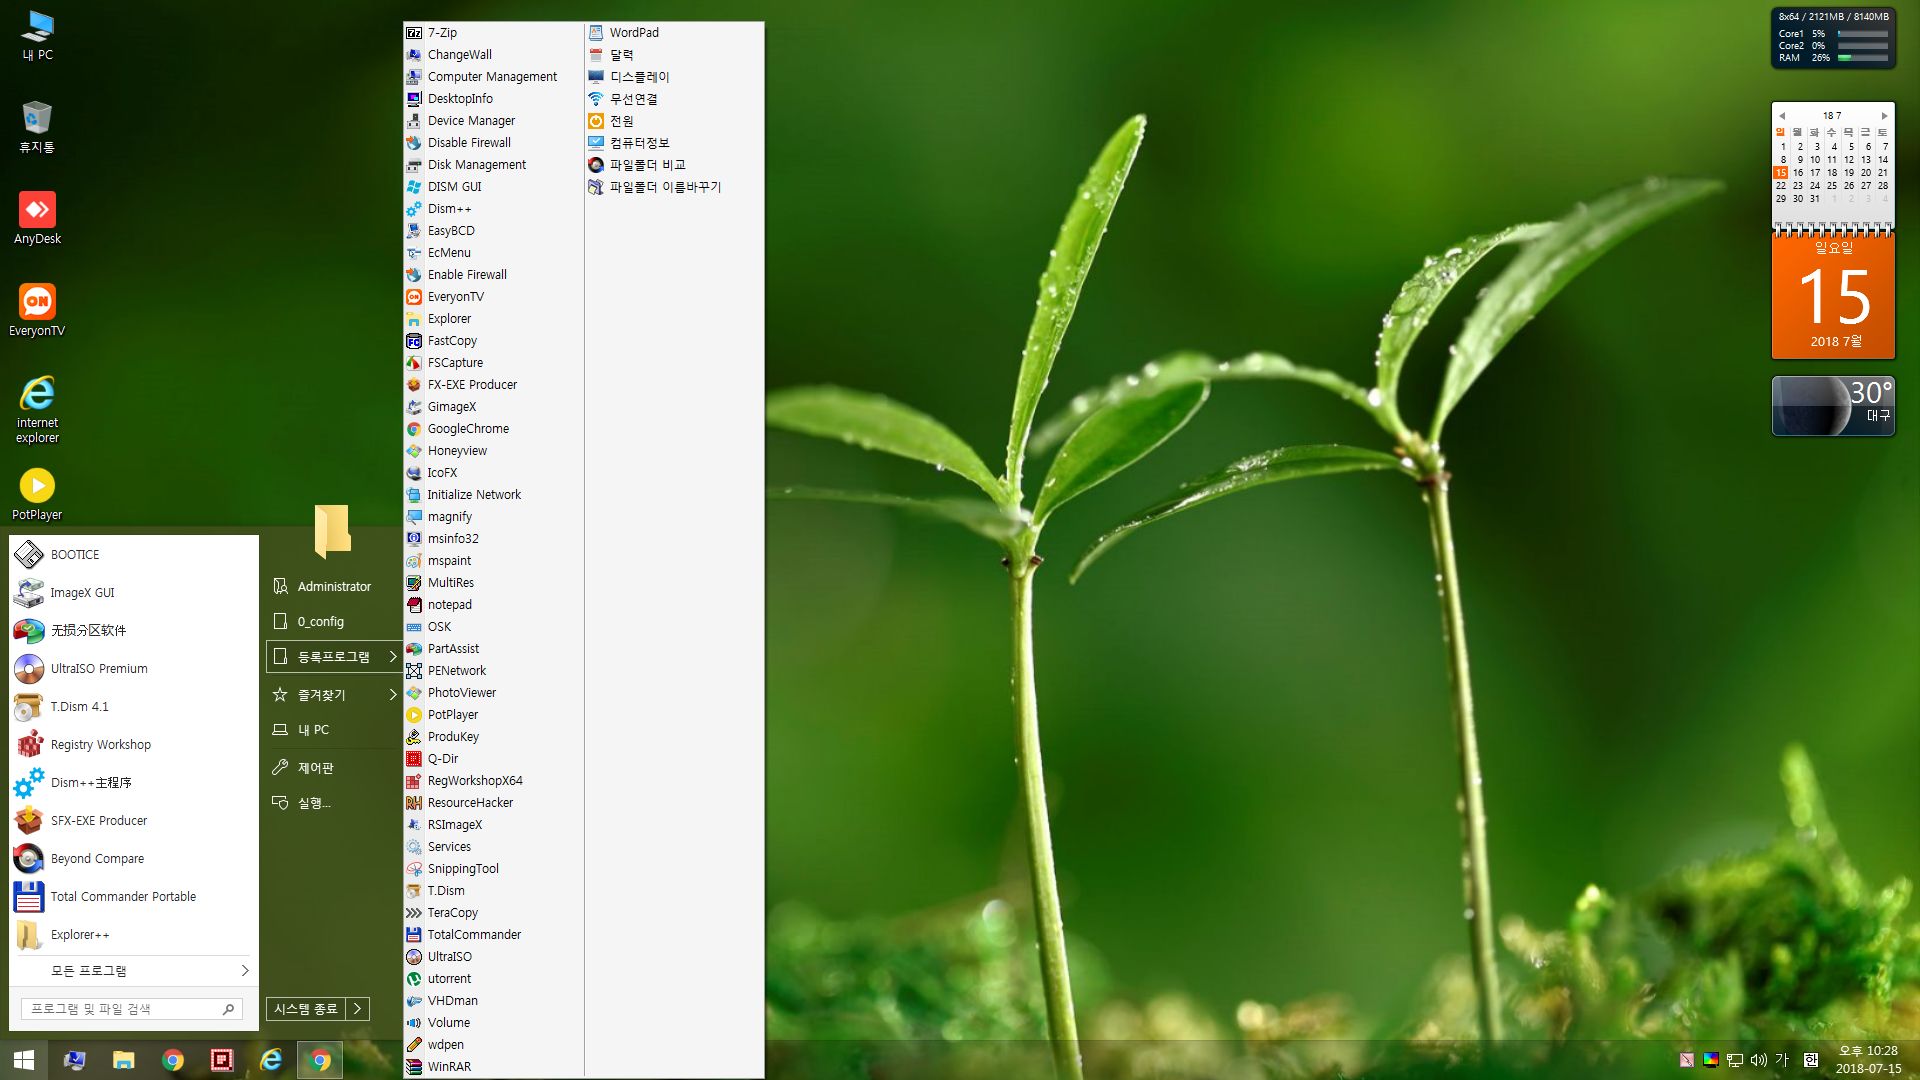Select WinRAR in the program list
1920x1080 pixels.
pos(493,1067)
